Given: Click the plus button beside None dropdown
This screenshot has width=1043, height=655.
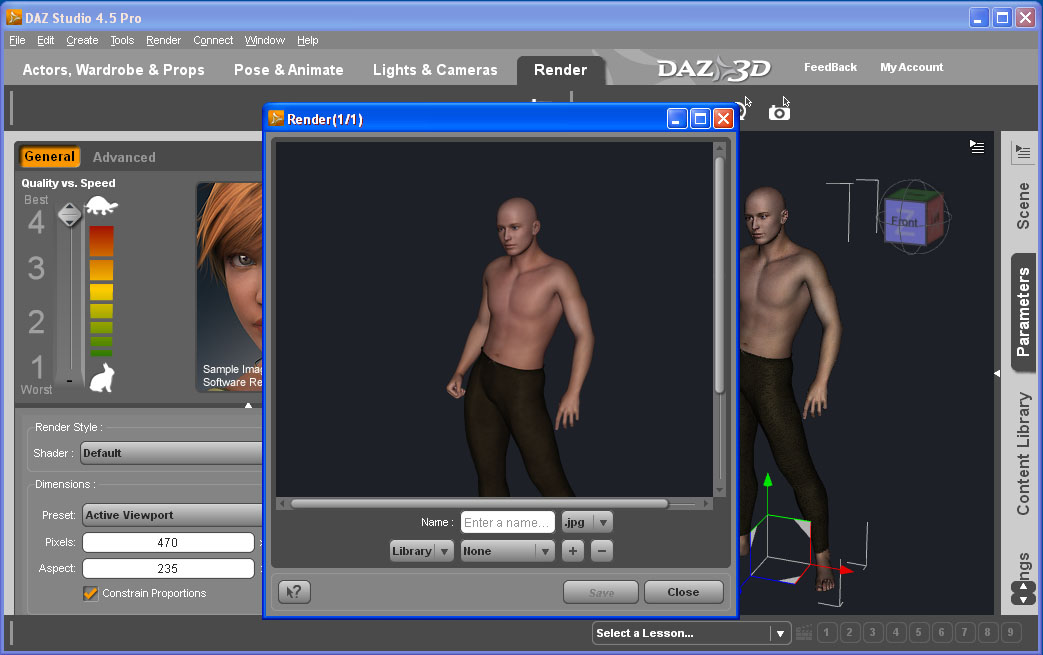Looking at the screenshot, I should point(572,551).
